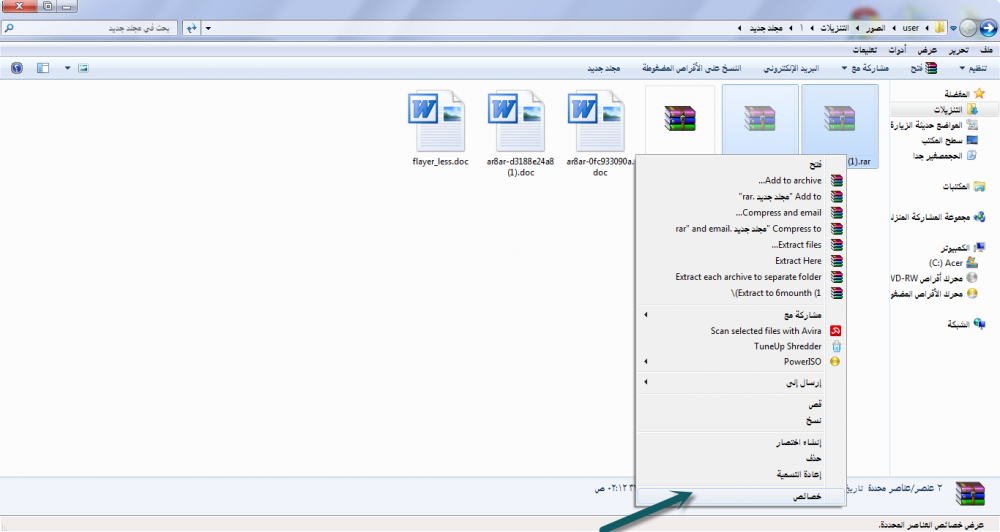Click the PowerISO disc icon in the menu
The image size is (1000, 532).
tap(836, 362)
